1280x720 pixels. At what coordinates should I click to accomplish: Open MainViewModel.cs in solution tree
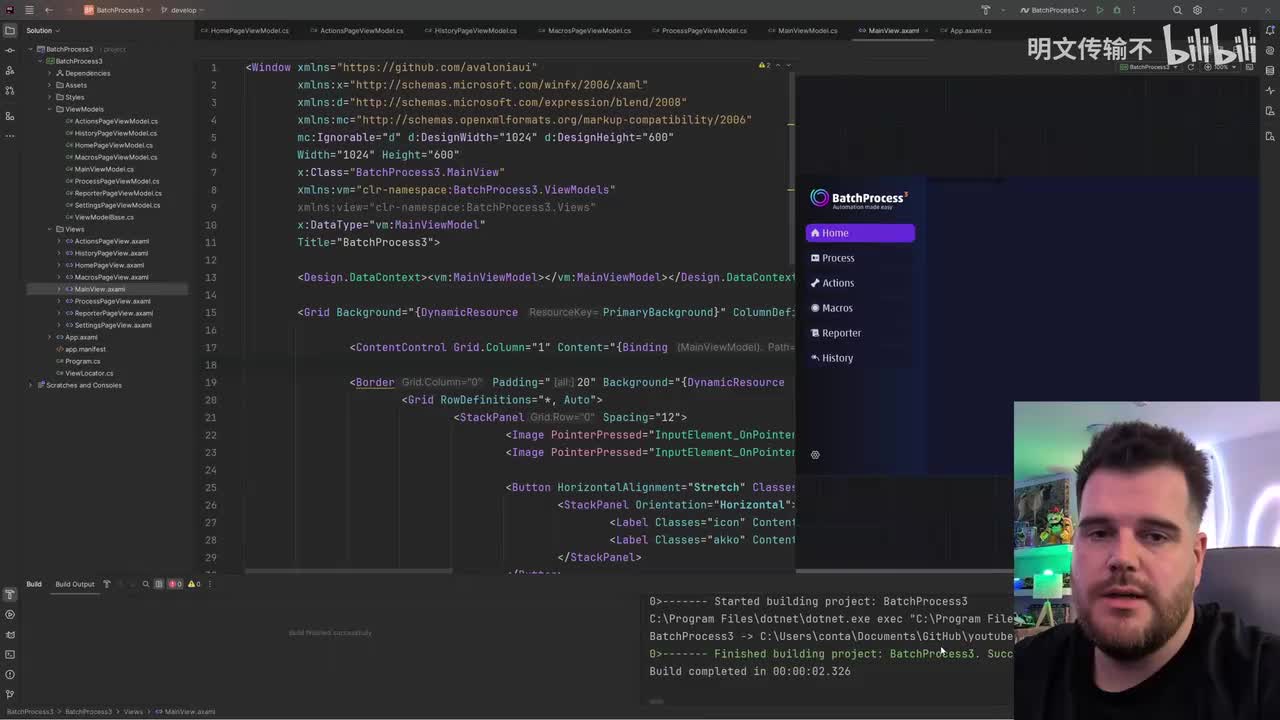104,169
